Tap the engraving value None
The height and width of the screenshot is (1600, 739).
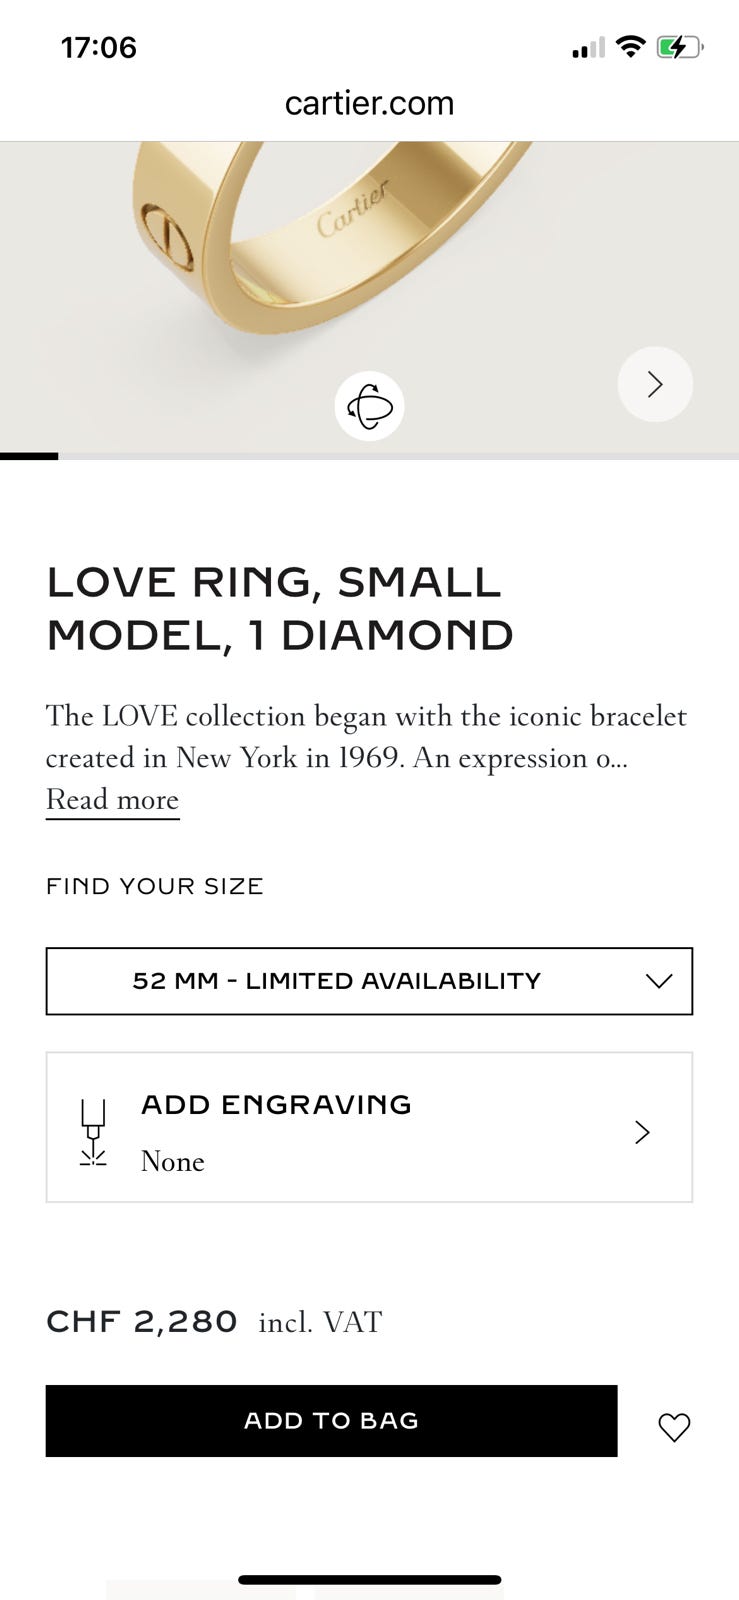(x=173, y=1161)
